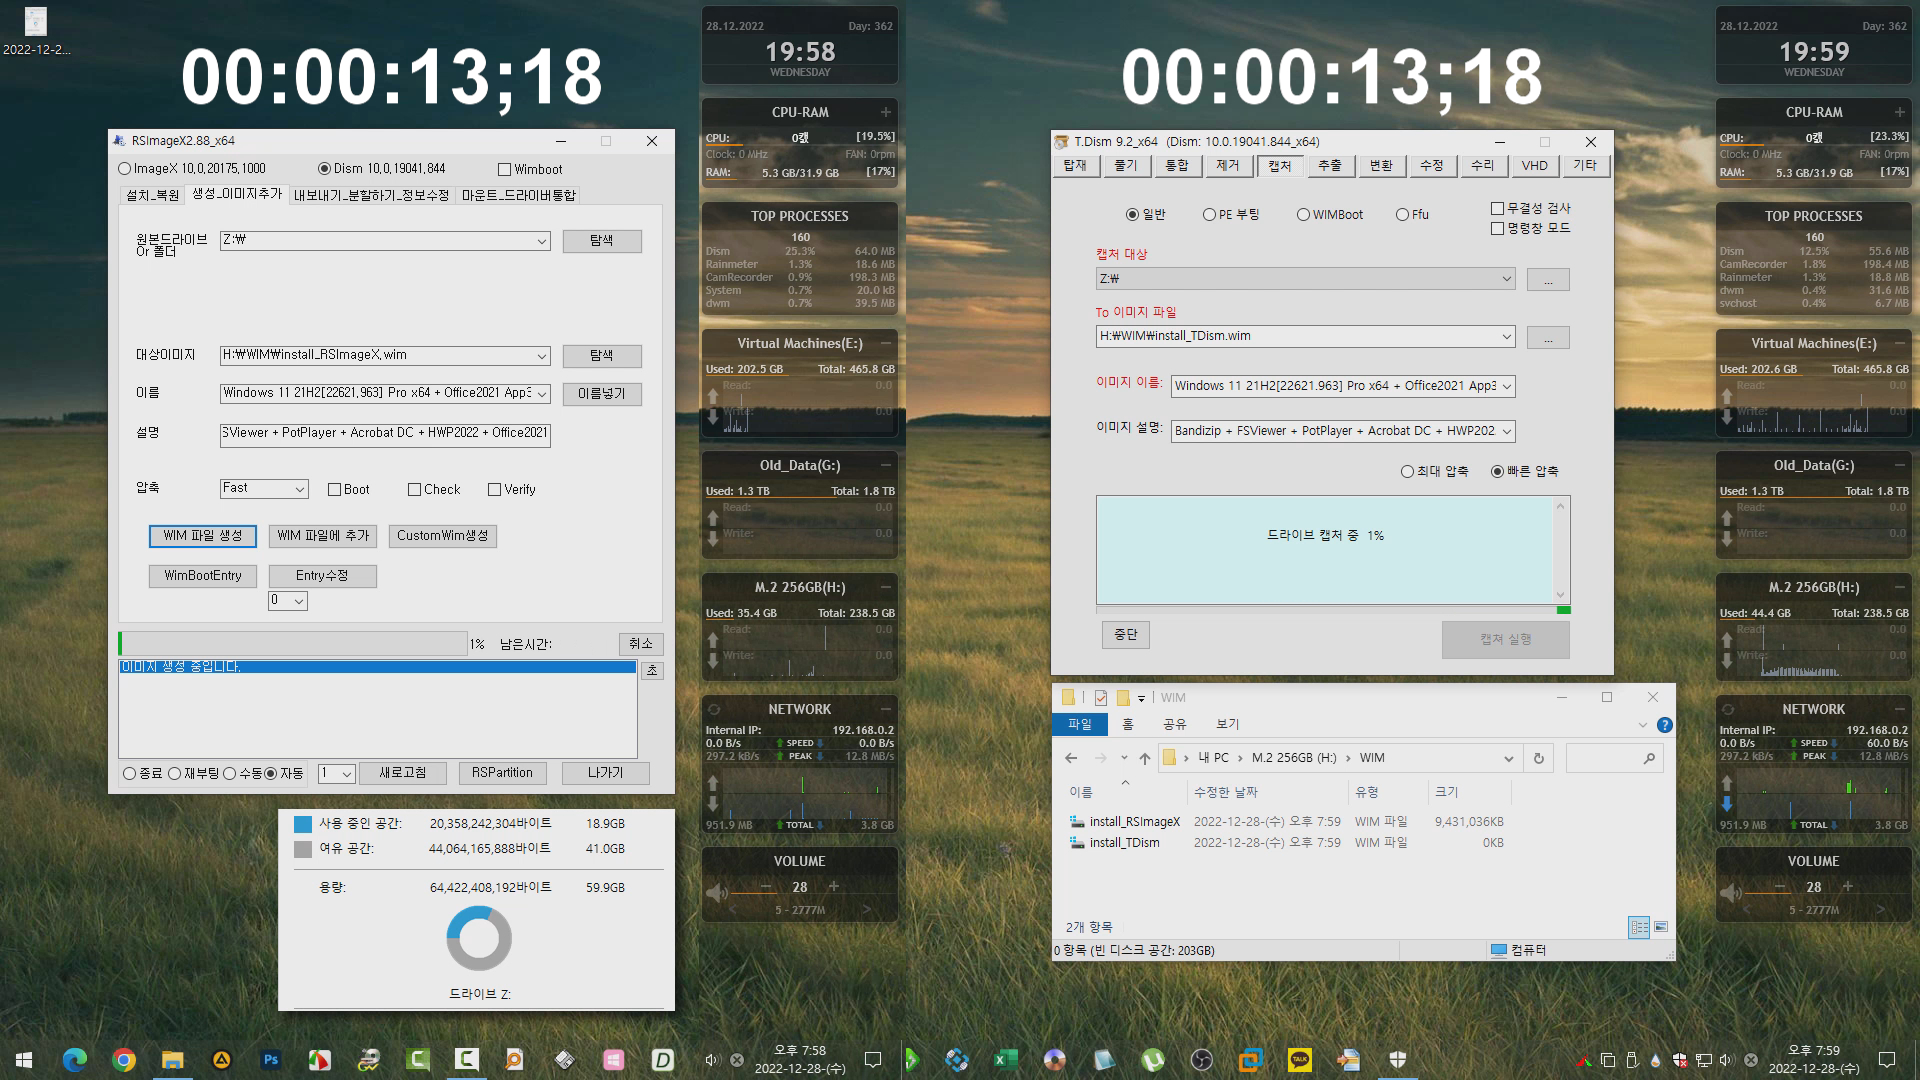
Task: Go back in the WIM Explorer window
Action: tap(1071, 758)
